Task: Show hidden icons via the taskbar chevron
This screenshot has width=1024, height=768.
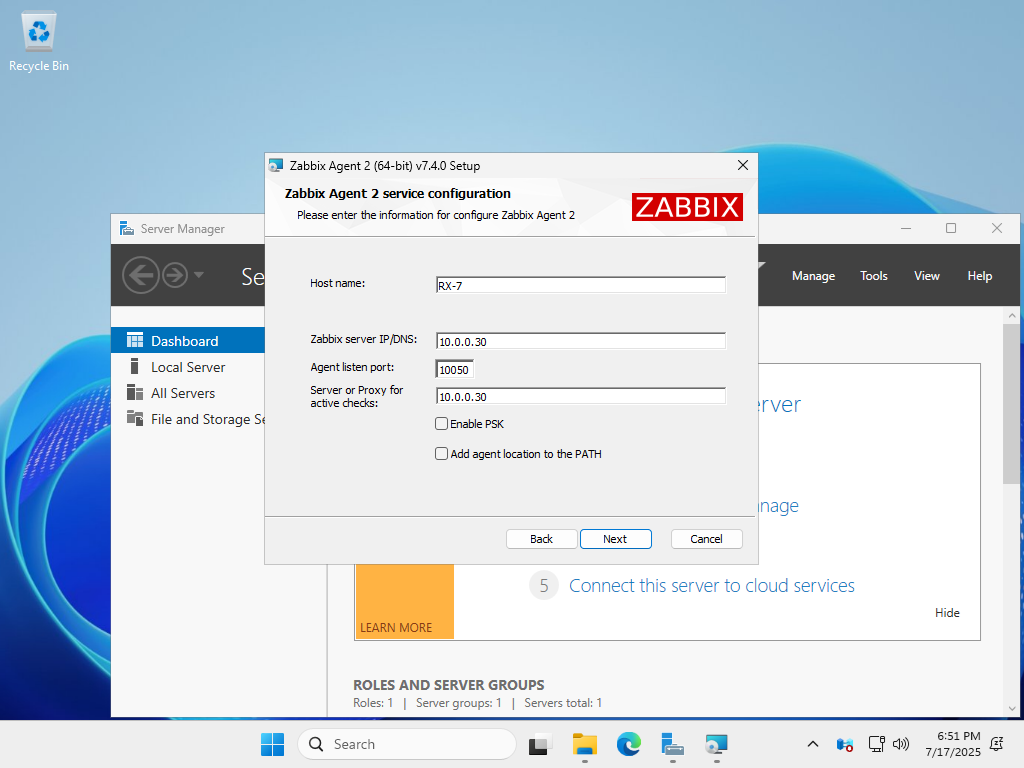Action: coord(813,744)
